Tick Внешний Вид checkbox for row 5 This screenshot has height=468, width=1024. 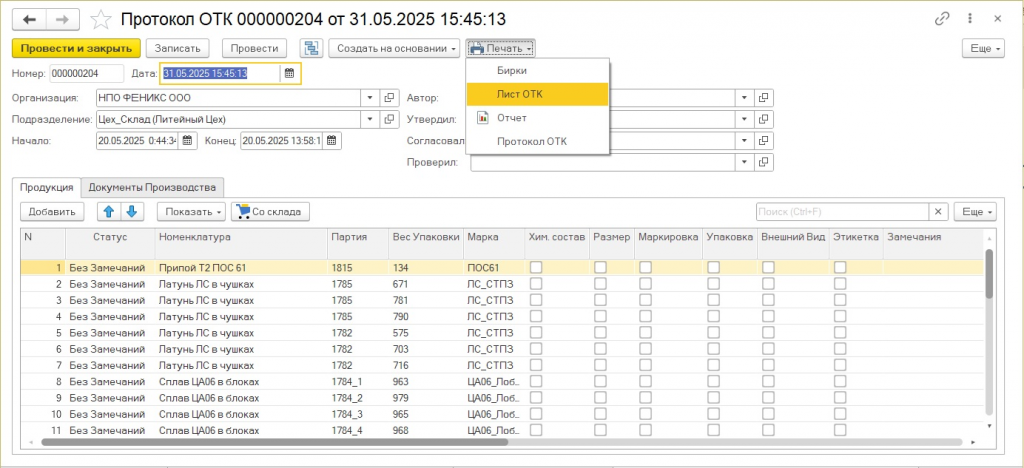pyautogui.click(x=769, y=333)
